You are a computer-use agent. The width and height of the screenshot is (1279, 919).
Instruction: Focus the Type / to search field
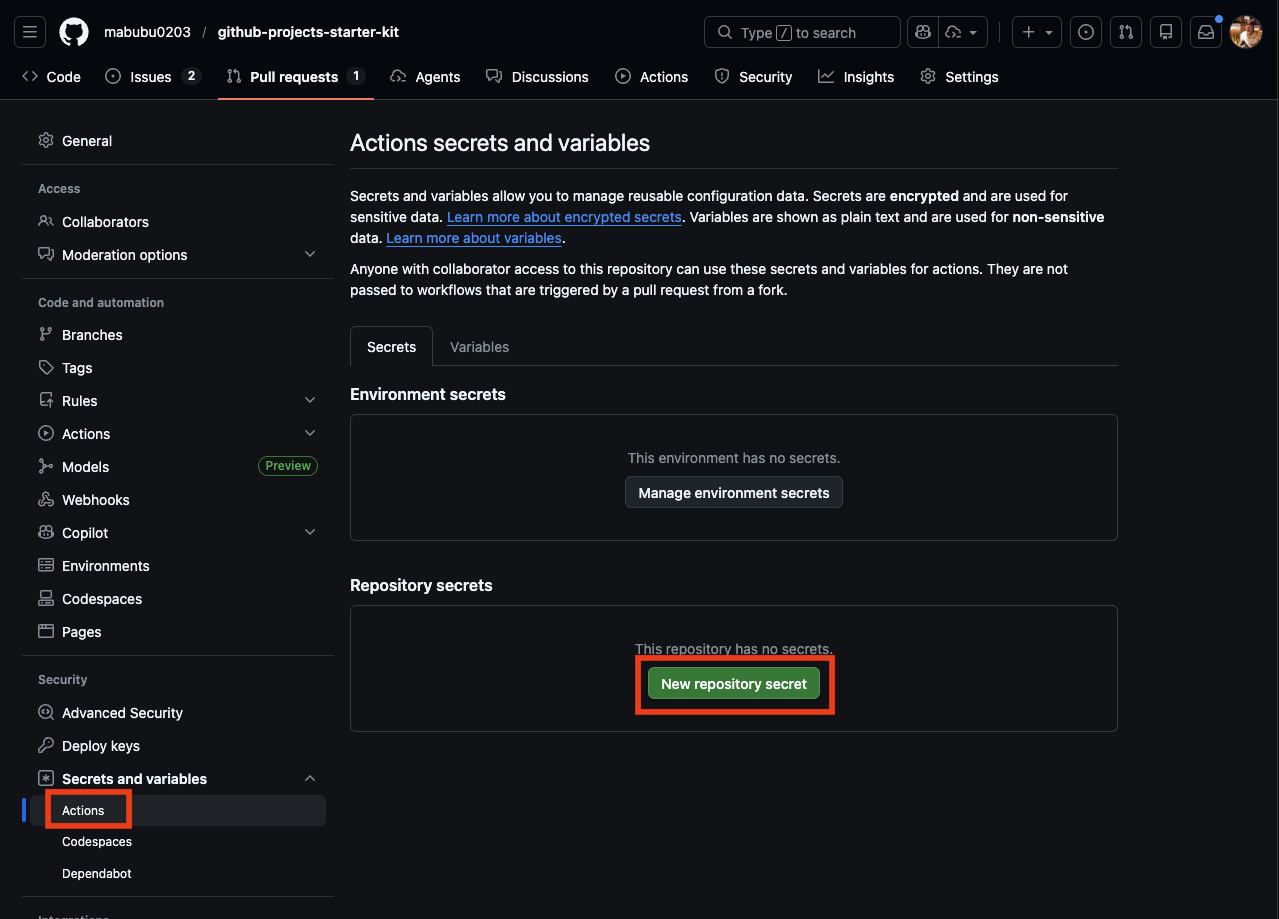click(803, 32)
